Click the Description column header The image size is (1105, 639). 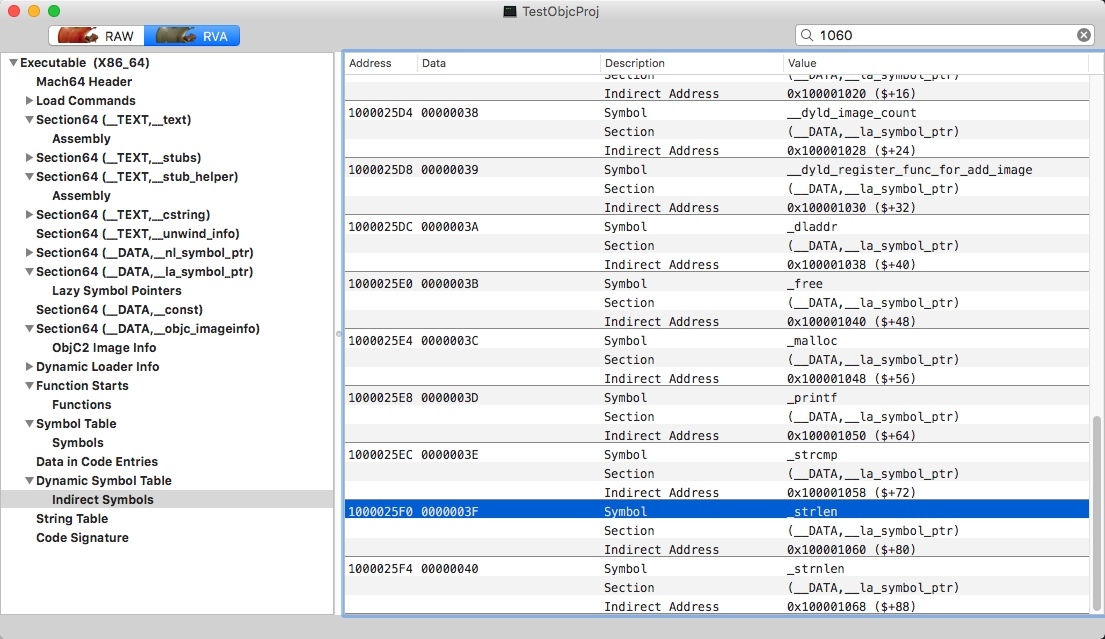pos(691,63)
